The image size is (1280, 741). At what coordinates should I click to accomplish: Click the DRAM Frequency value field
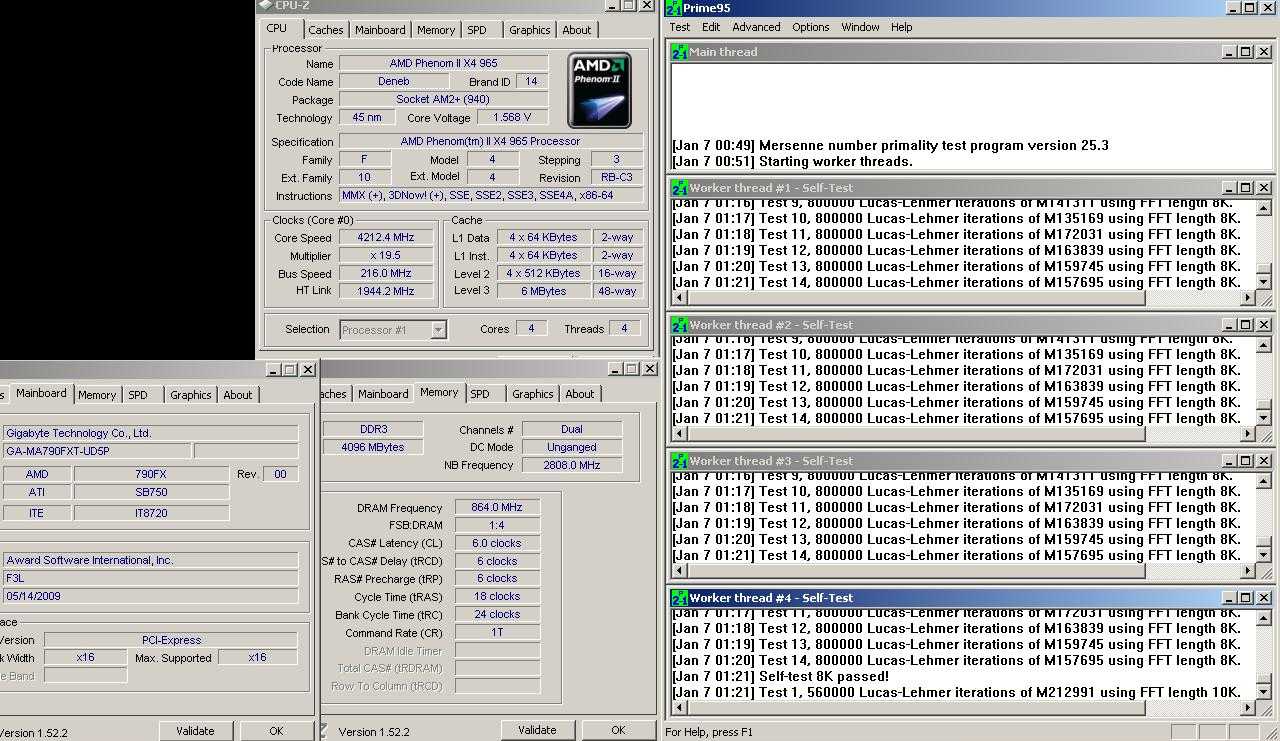(x=497, y=508)
